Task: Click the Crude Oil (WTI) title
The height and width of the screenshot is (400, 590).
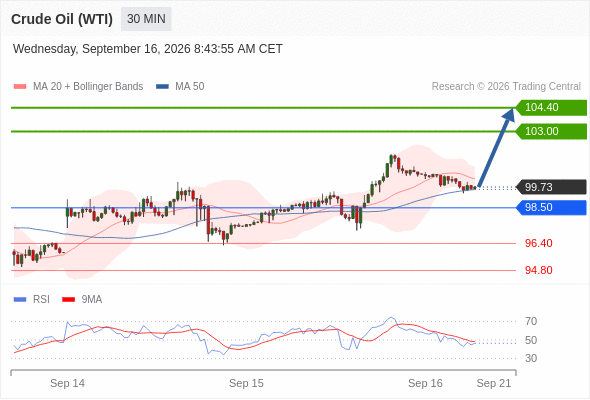Action: pyautogui.click(x=62, y=19)
